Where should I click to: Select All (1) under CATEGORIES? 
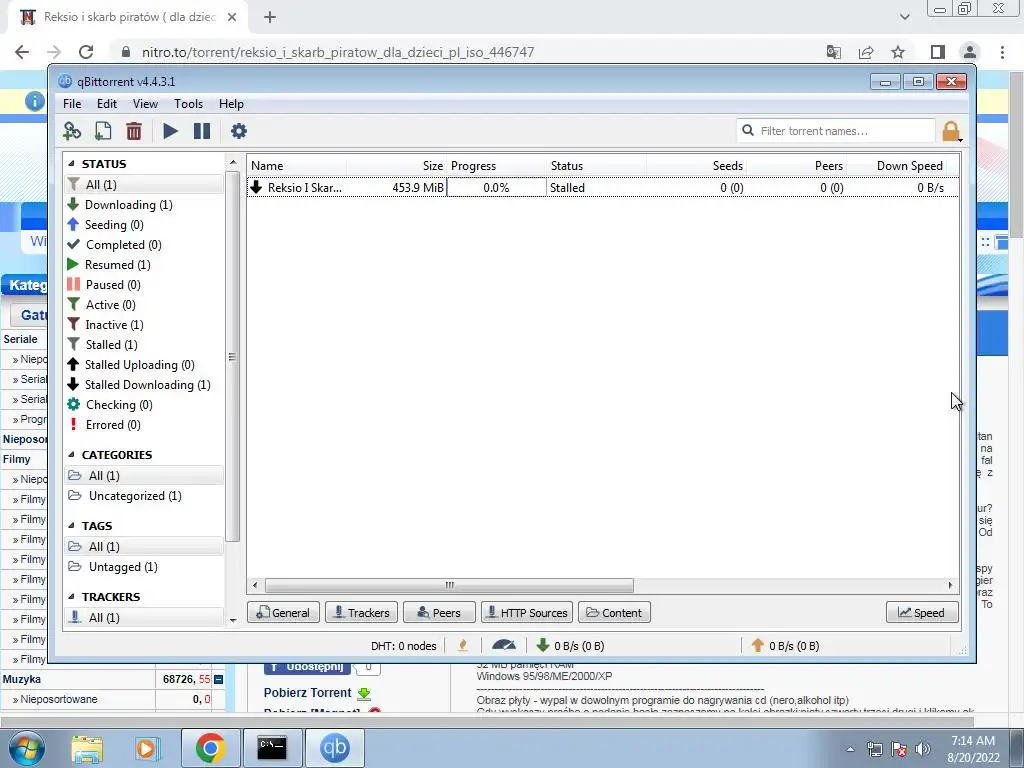144,475
